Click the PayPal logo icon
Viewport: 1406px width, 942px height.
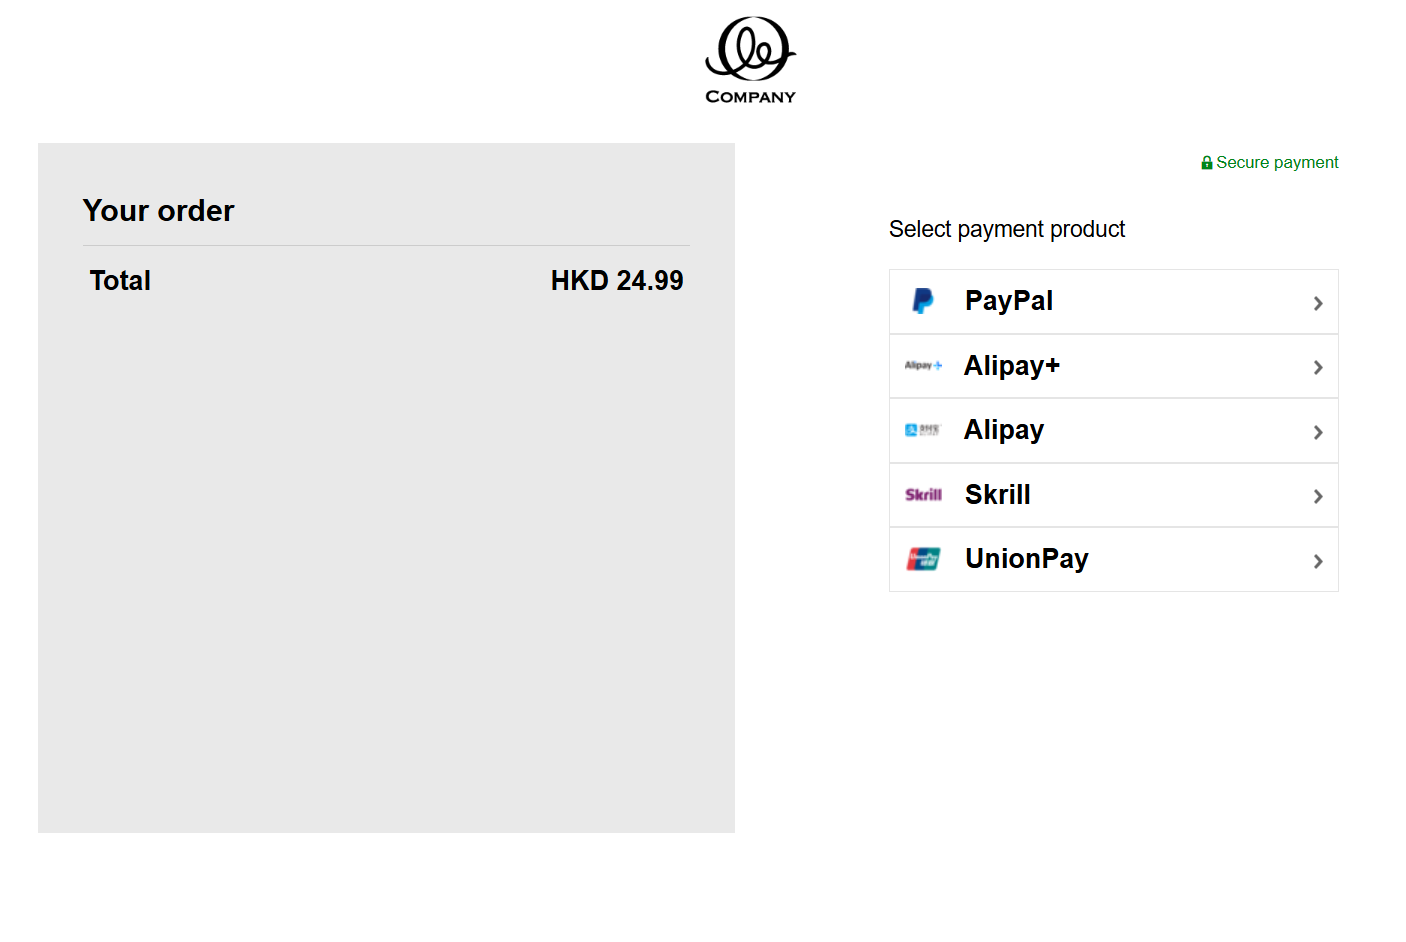[x=923, y=301]
